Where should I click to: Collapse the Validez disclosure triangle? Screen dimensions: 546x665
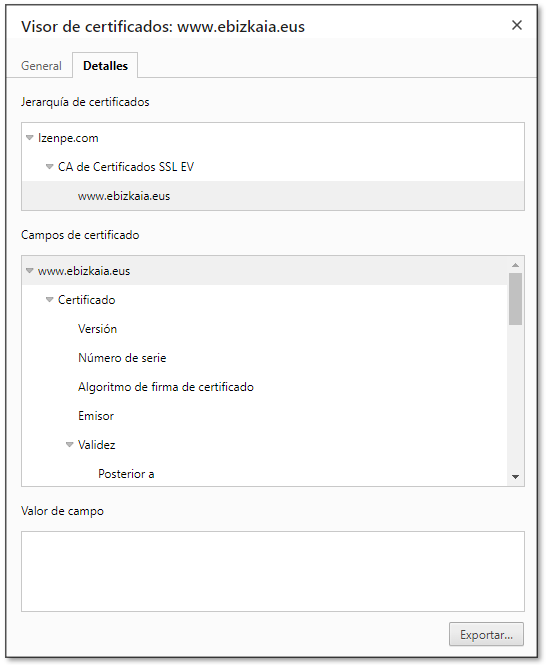point(70,445)
